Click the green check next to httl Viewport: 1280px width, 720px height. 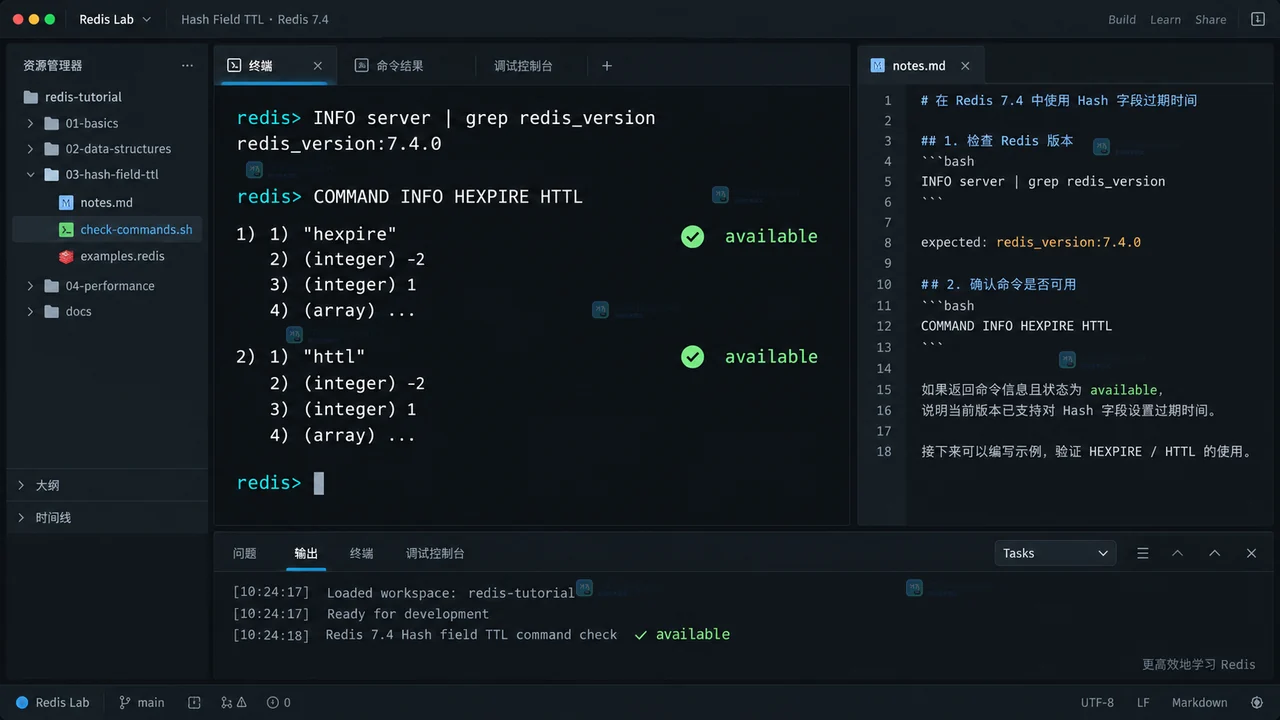tap(692, 357)
